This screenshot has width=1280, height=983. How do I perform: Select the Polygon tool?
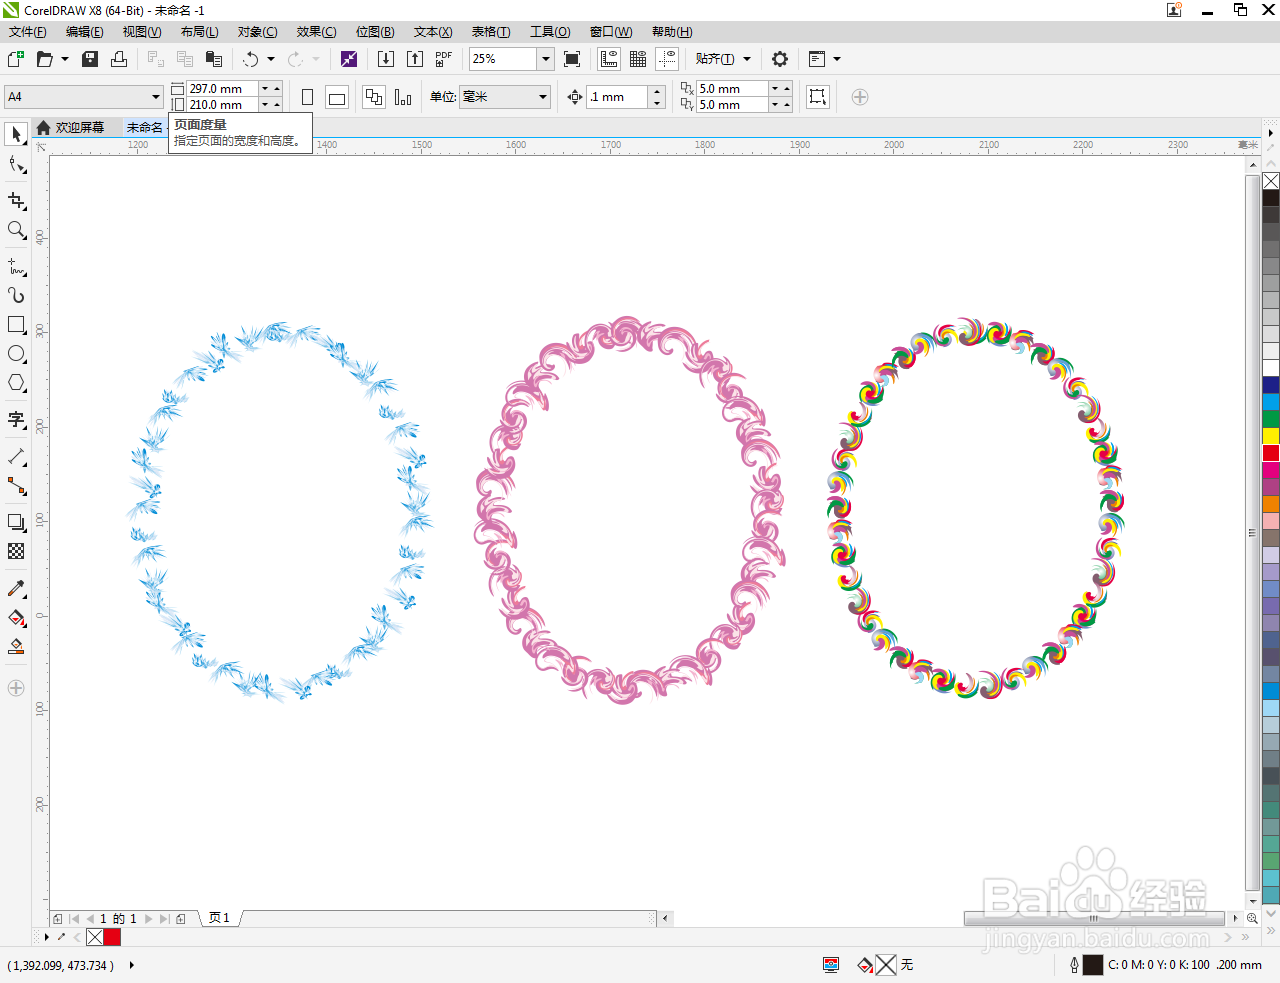point(16,383)
